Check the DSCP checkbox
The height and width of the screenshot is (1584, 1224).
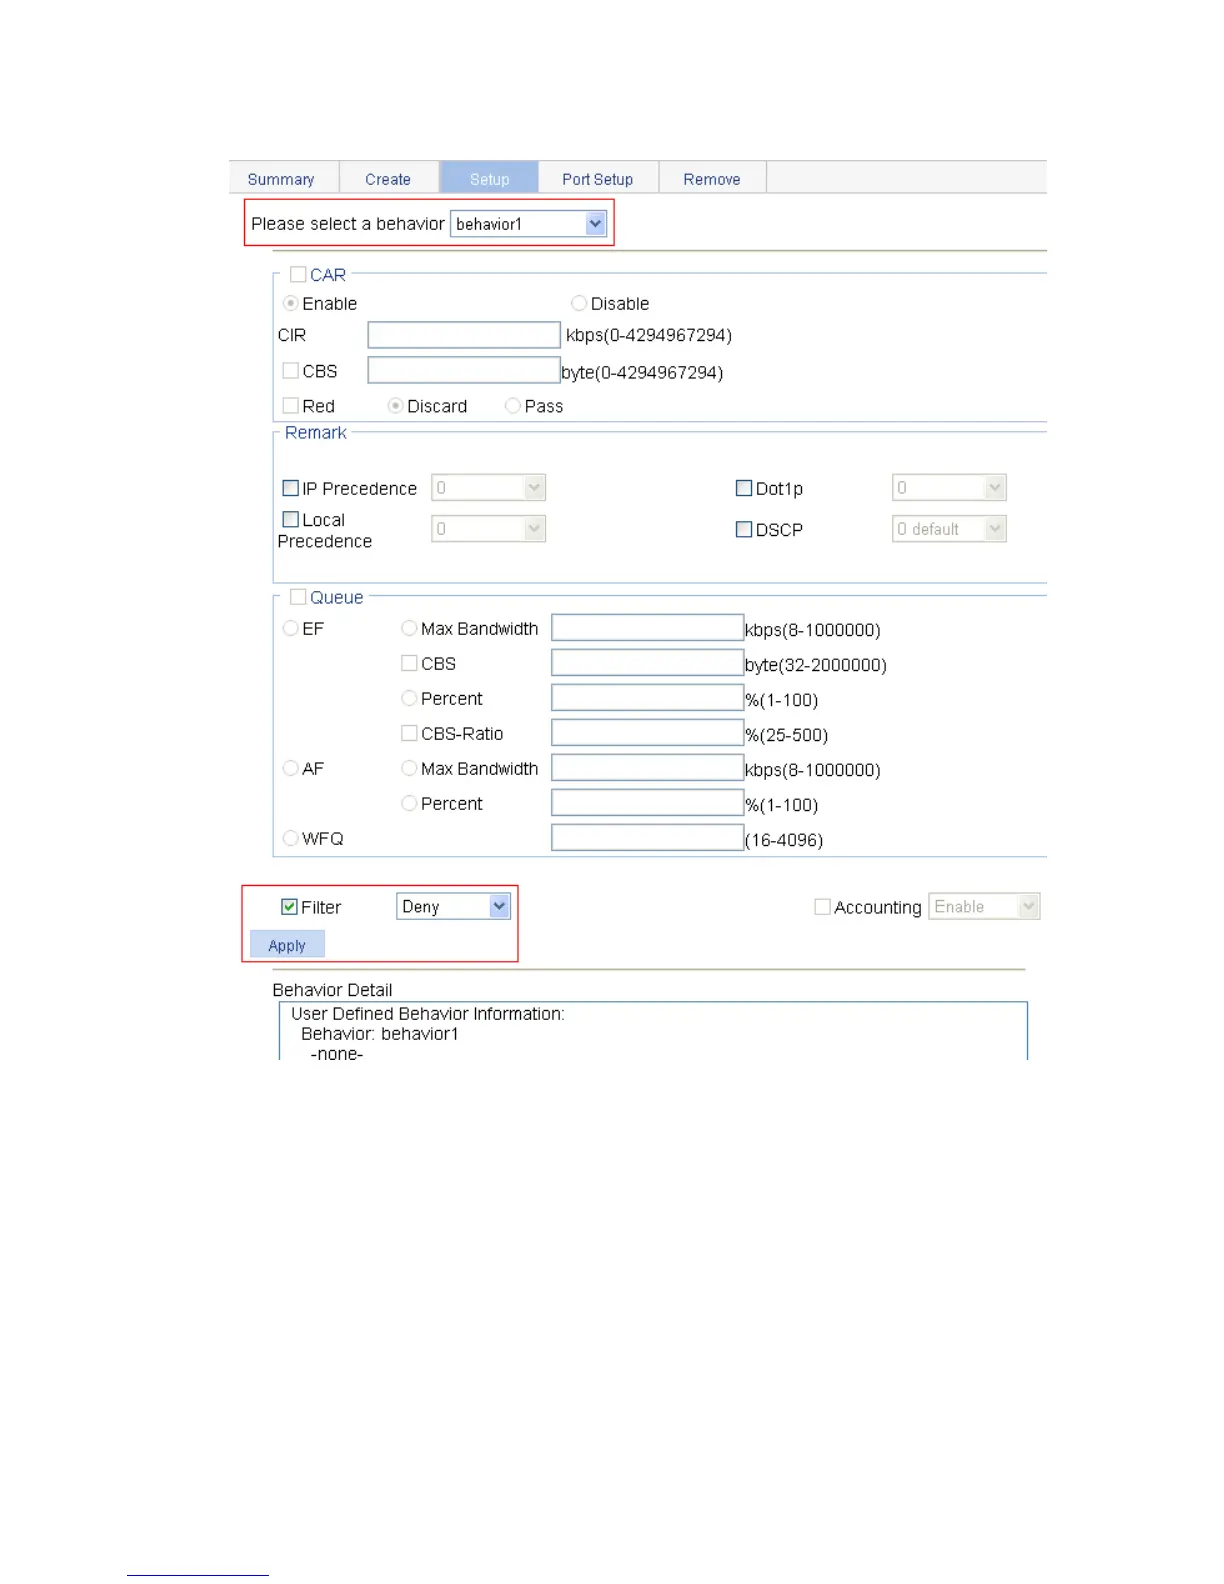(744, 529)
